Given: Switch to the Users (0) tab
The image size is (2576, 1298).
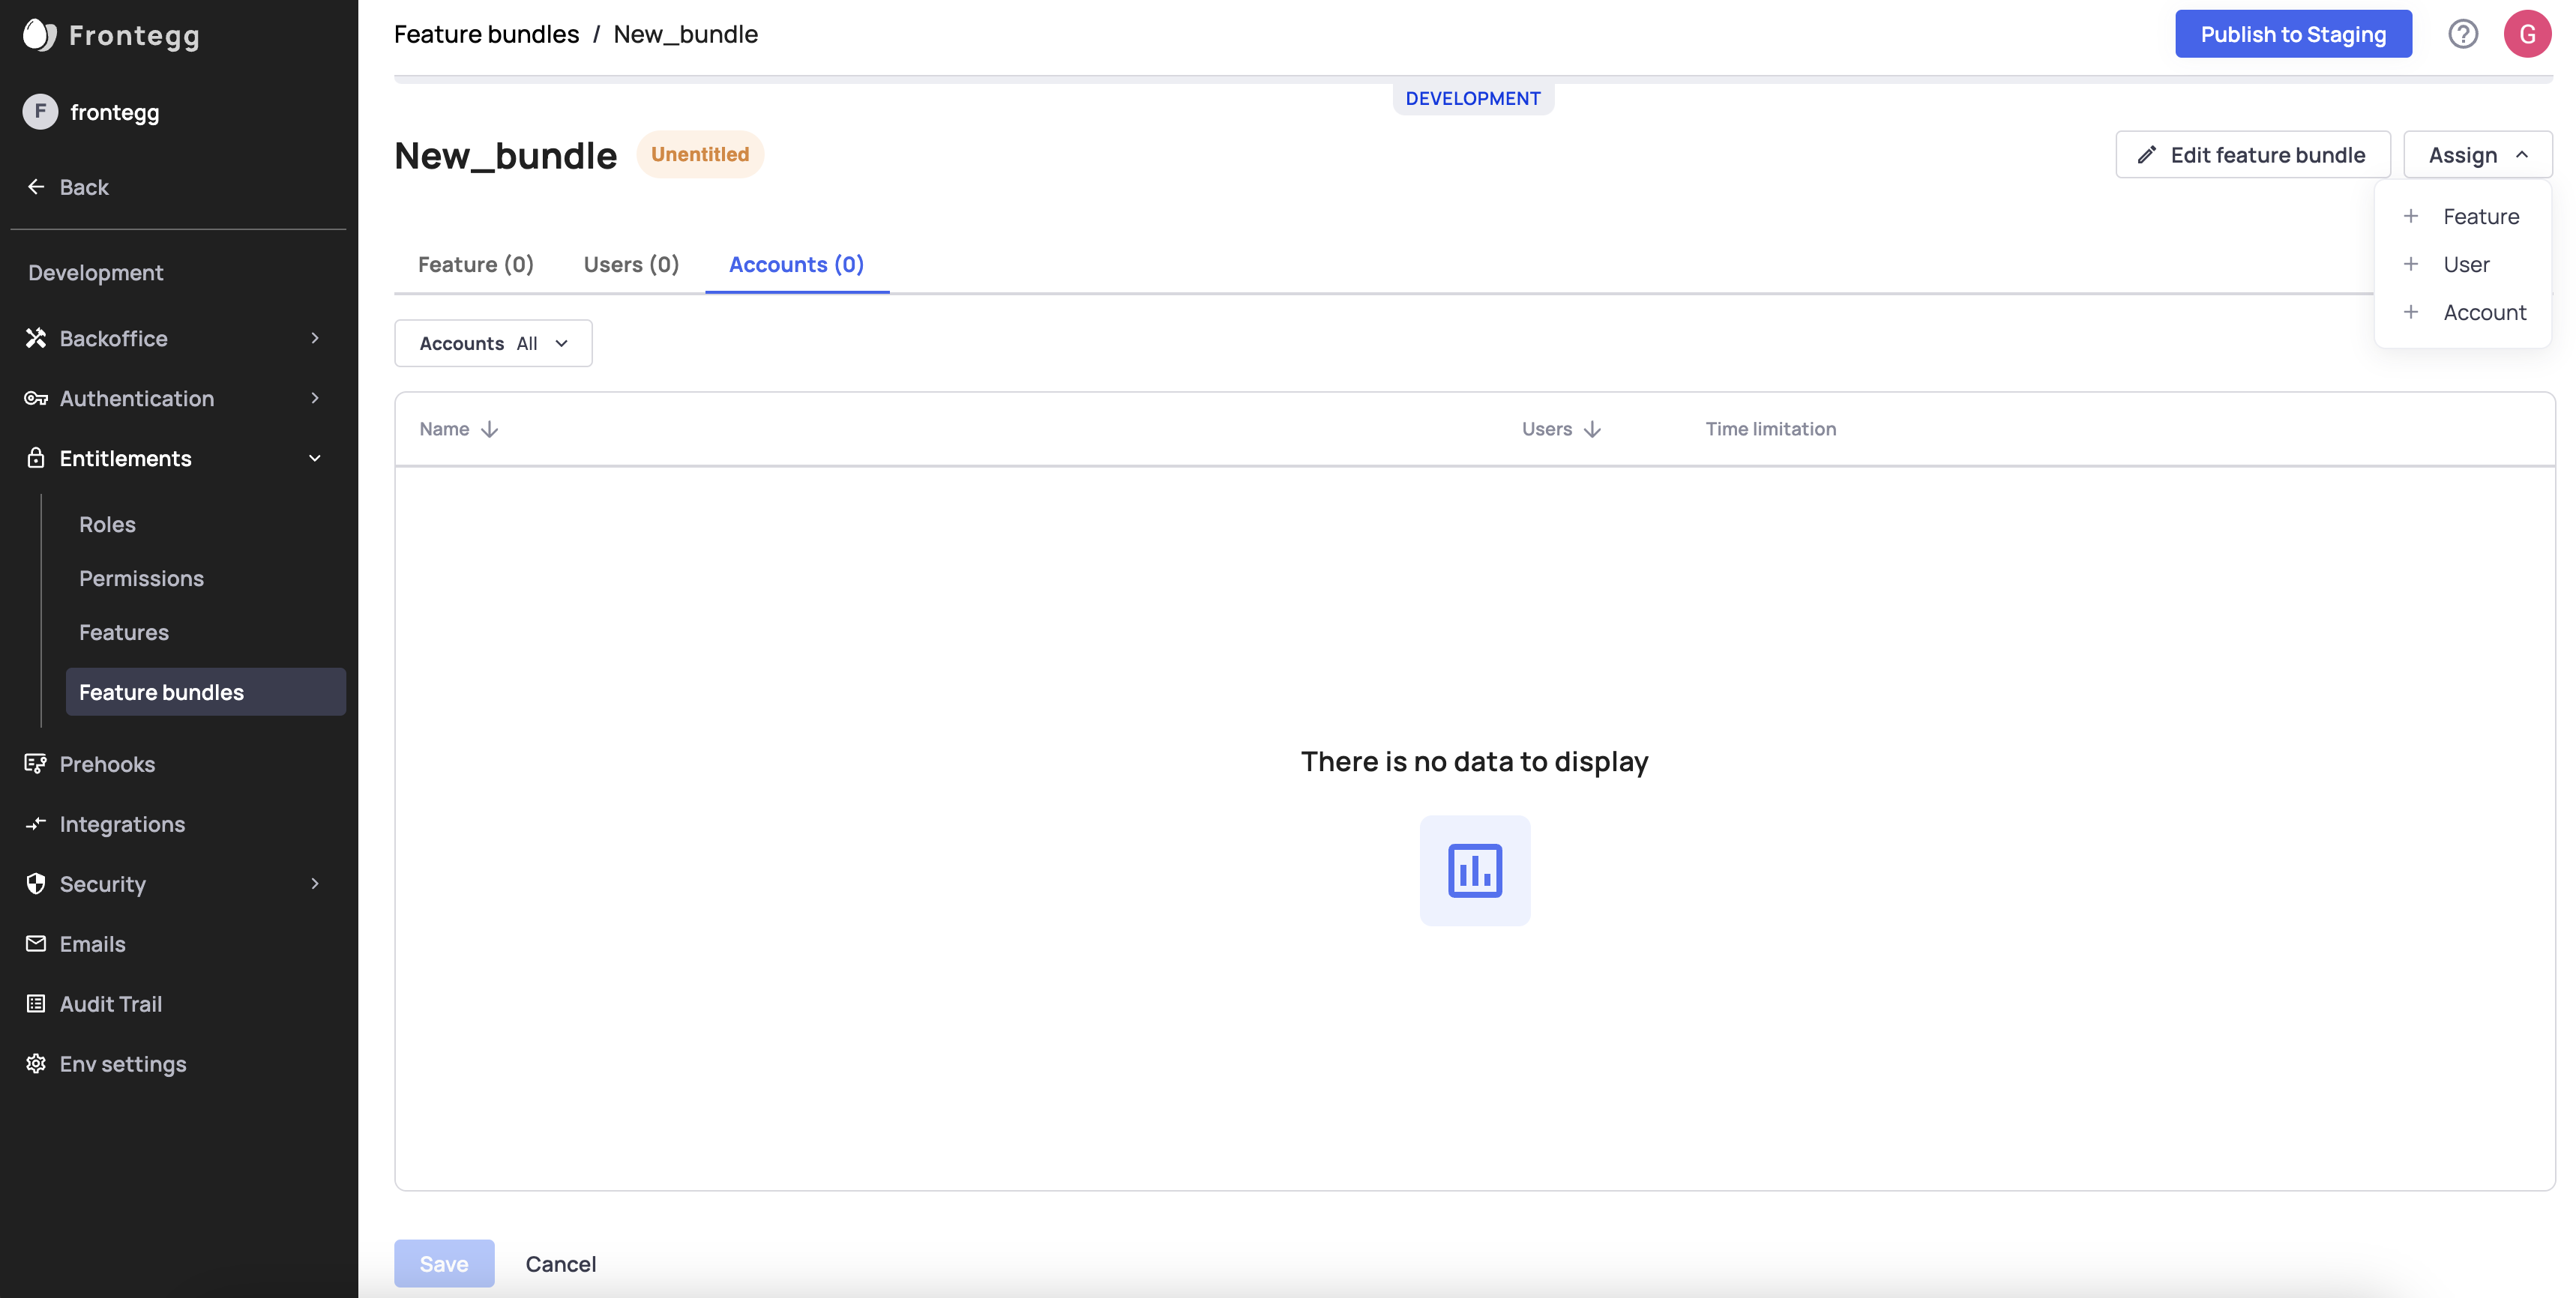Looking at the screenshot, I should [x=631, y=264].
